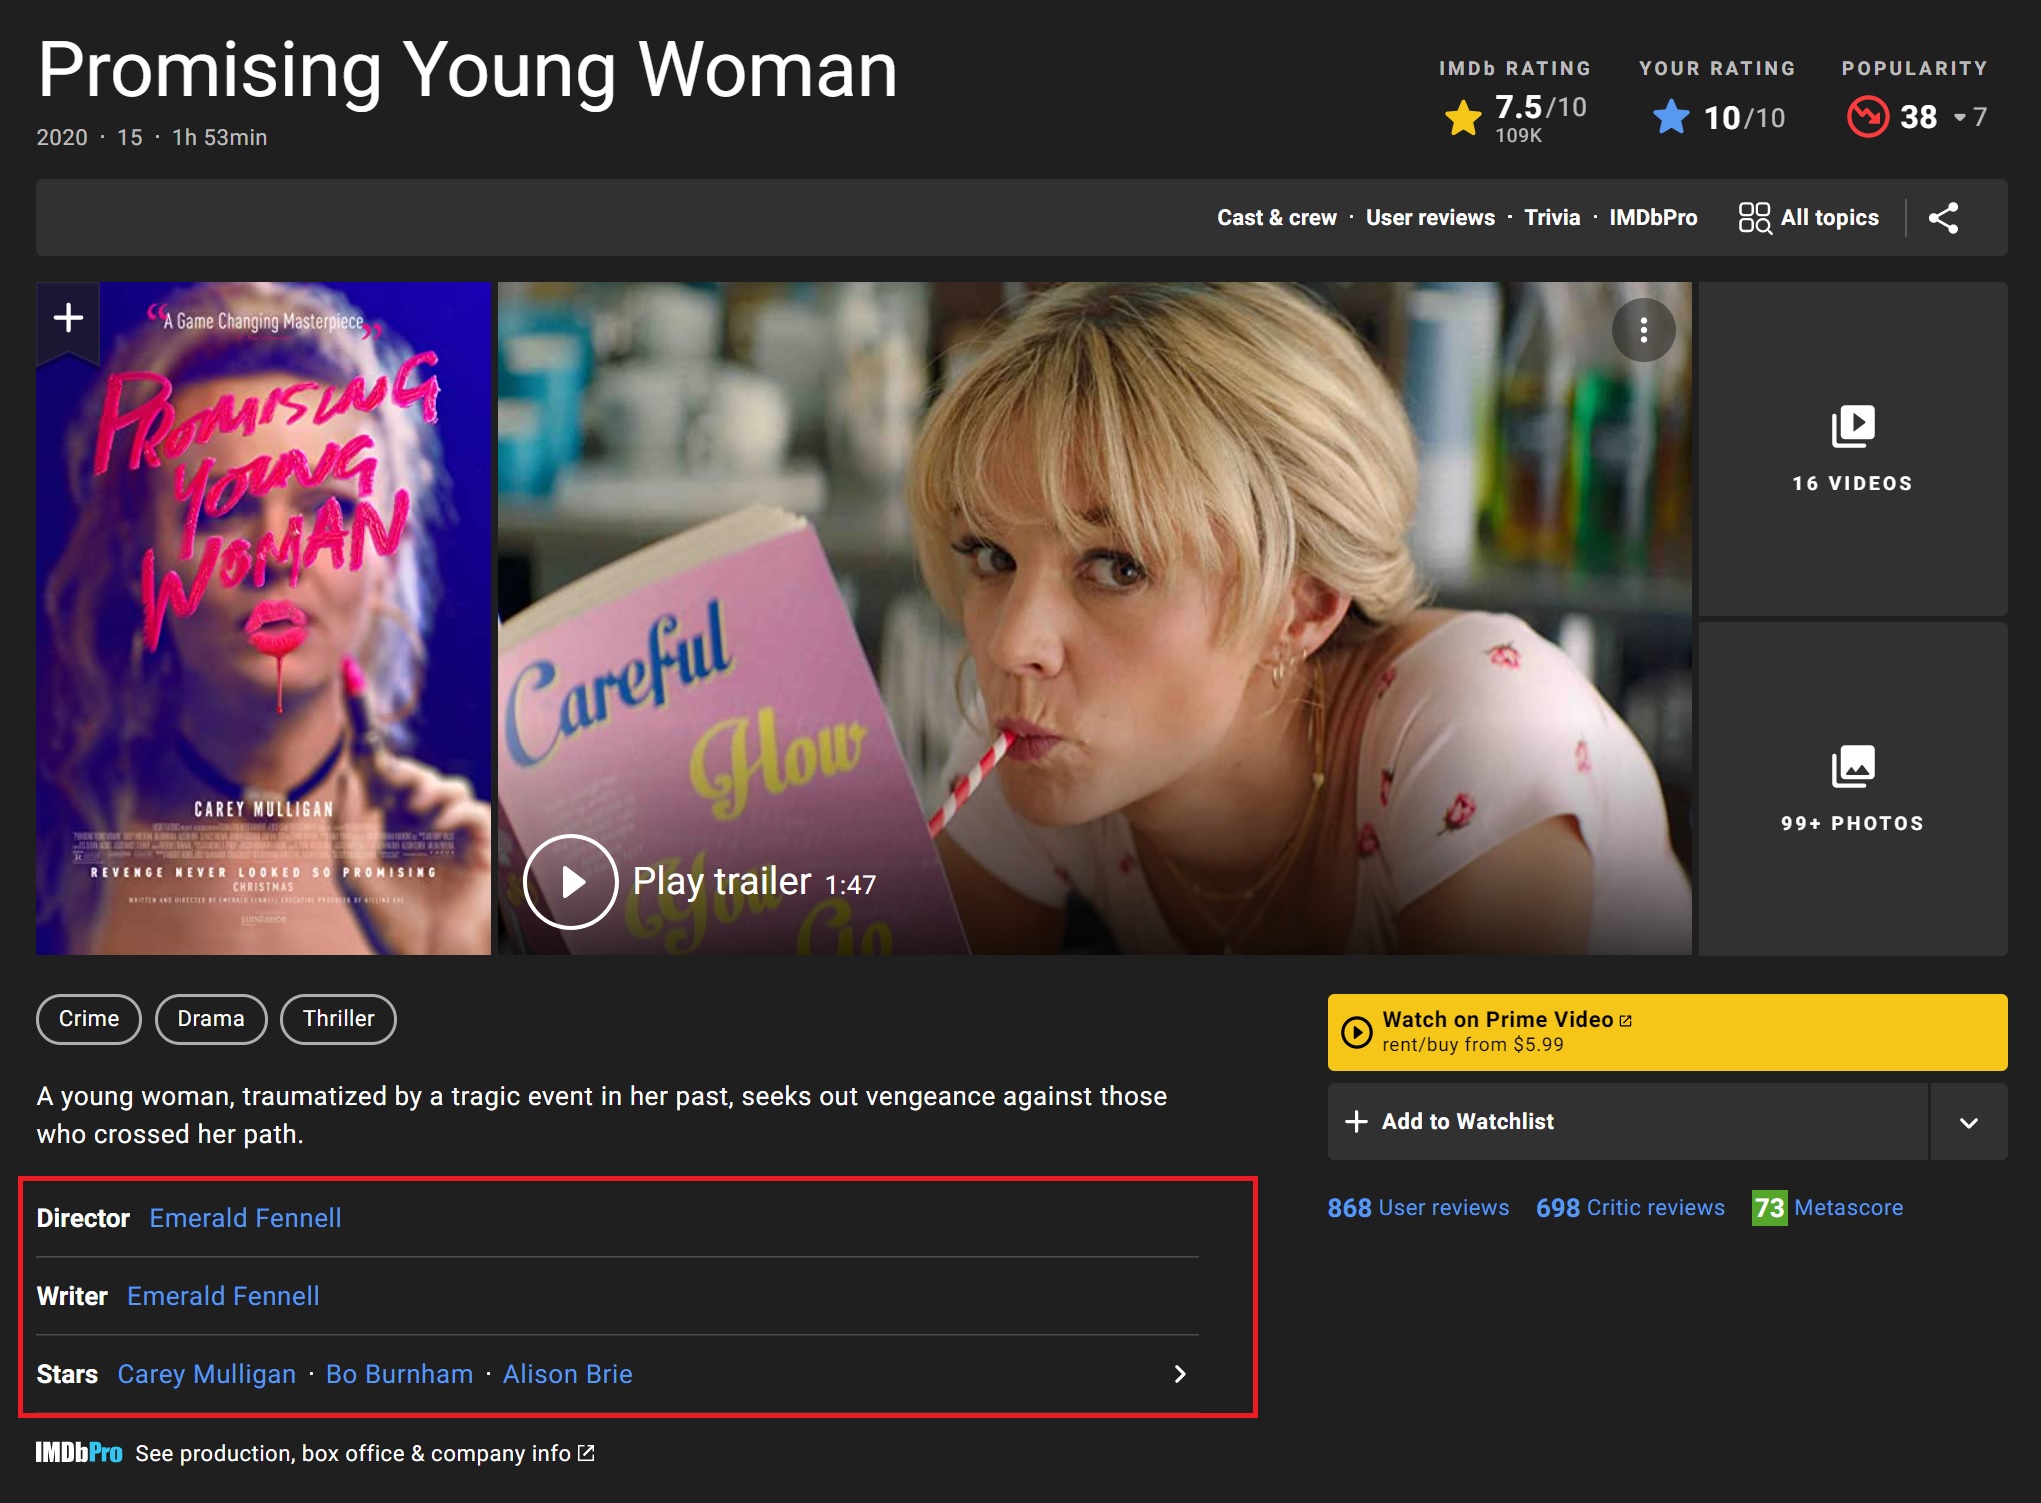This screenshot has height=1503, width=2041.
Task: Go to the User reviews section
Action: point(1430,218)
